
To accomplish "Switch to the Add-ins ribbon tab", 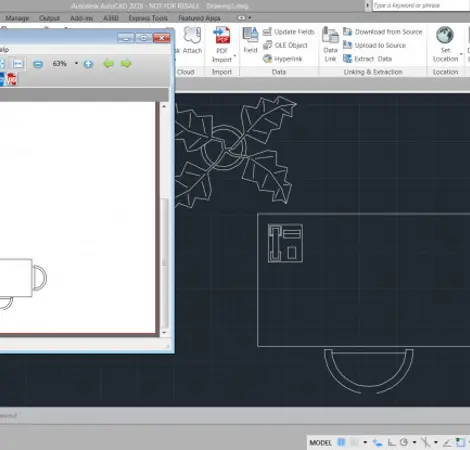I will (81, 18).
